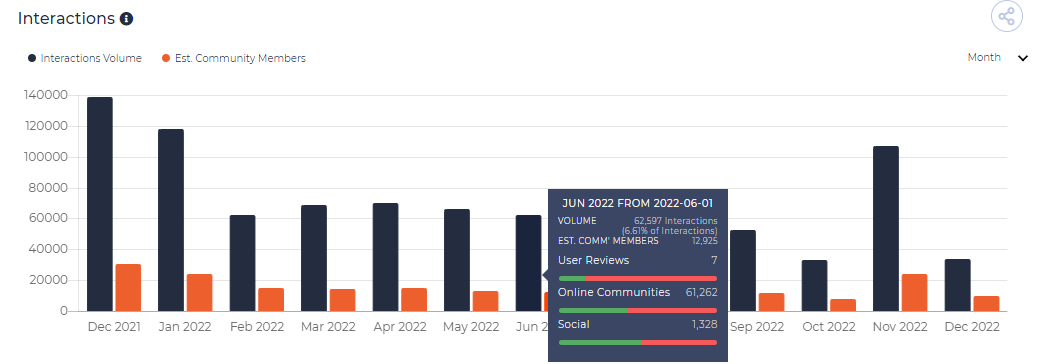Click the orange Est. Community Members legend dot

pos(166,58)
